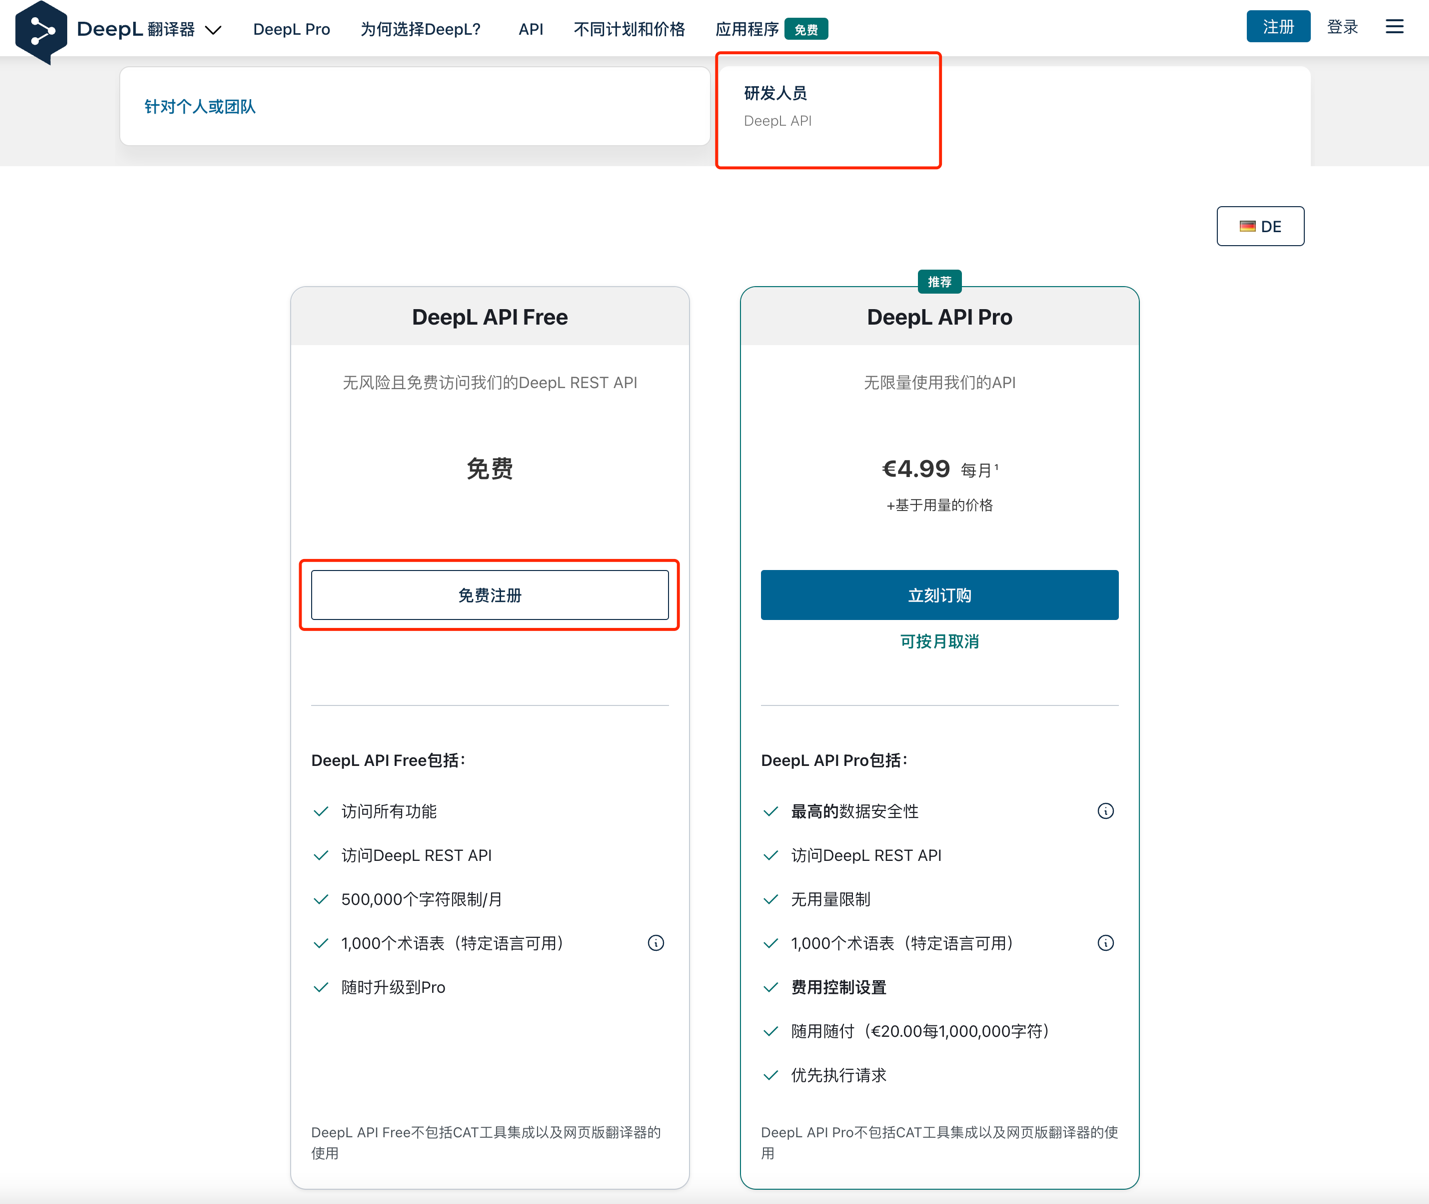Viewport: 1429px width, 1204px height.
Task: Click 费用控制设置 feature text
Action: [x=838, y=987]
